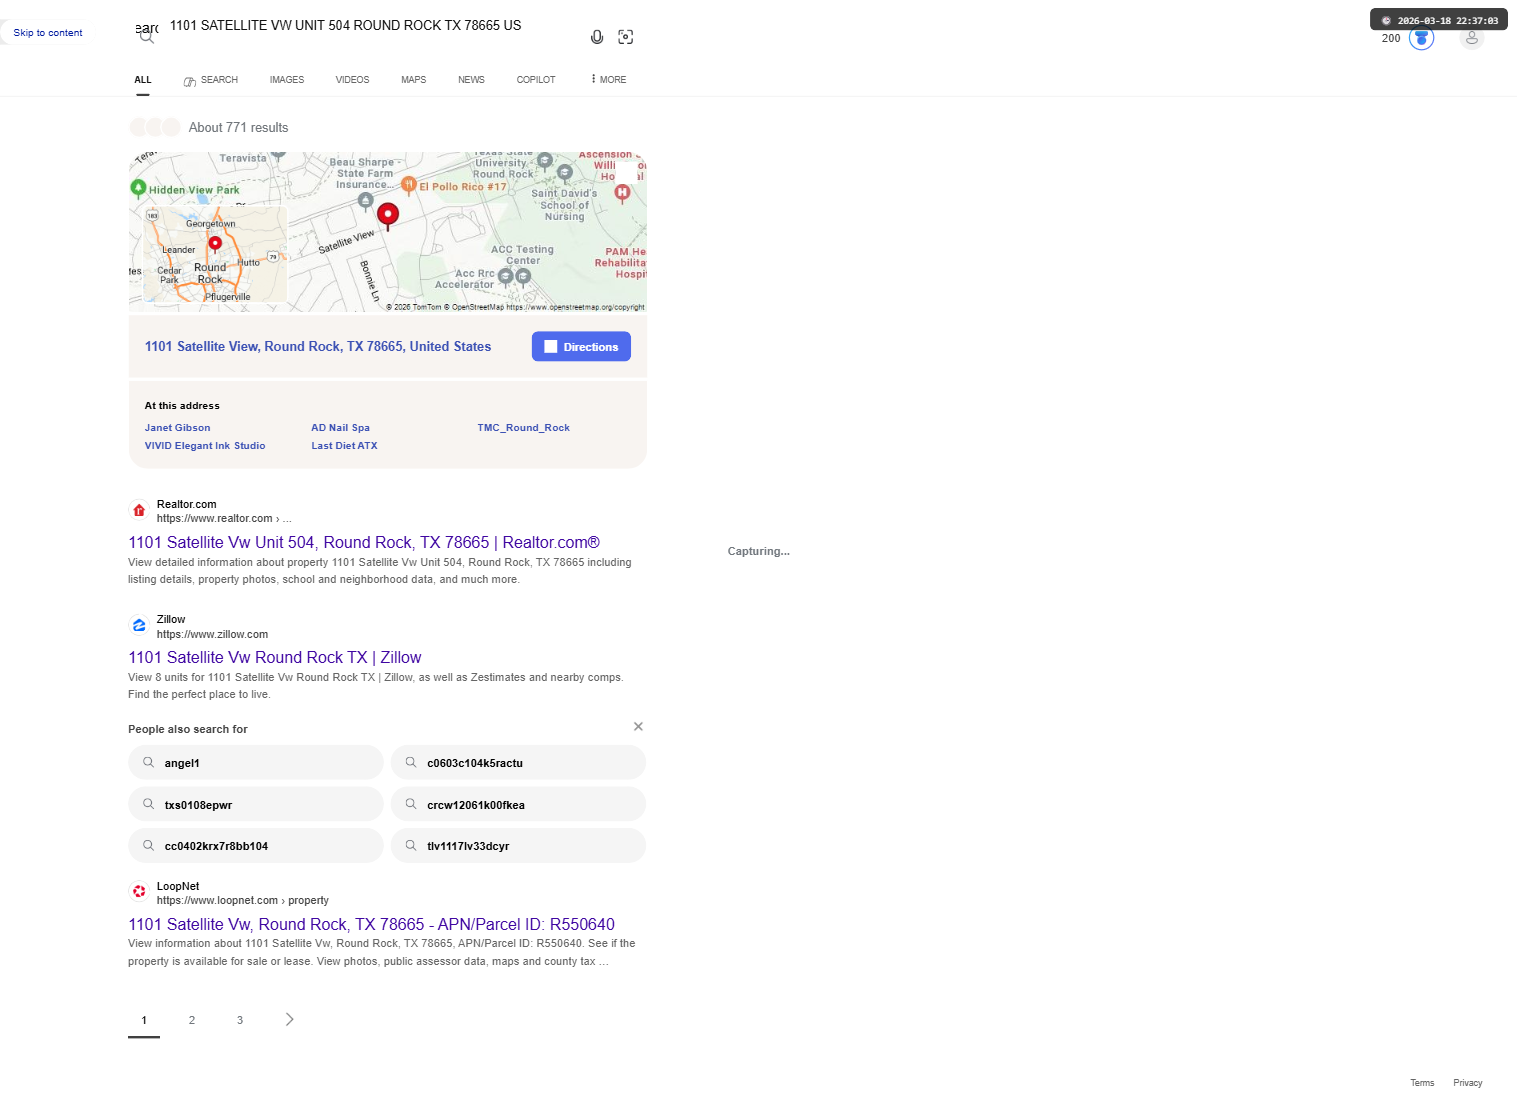This screenshot has height=1100, width=1517.
Task: Switch to the SEARCH tab
Action: [211, 80]
